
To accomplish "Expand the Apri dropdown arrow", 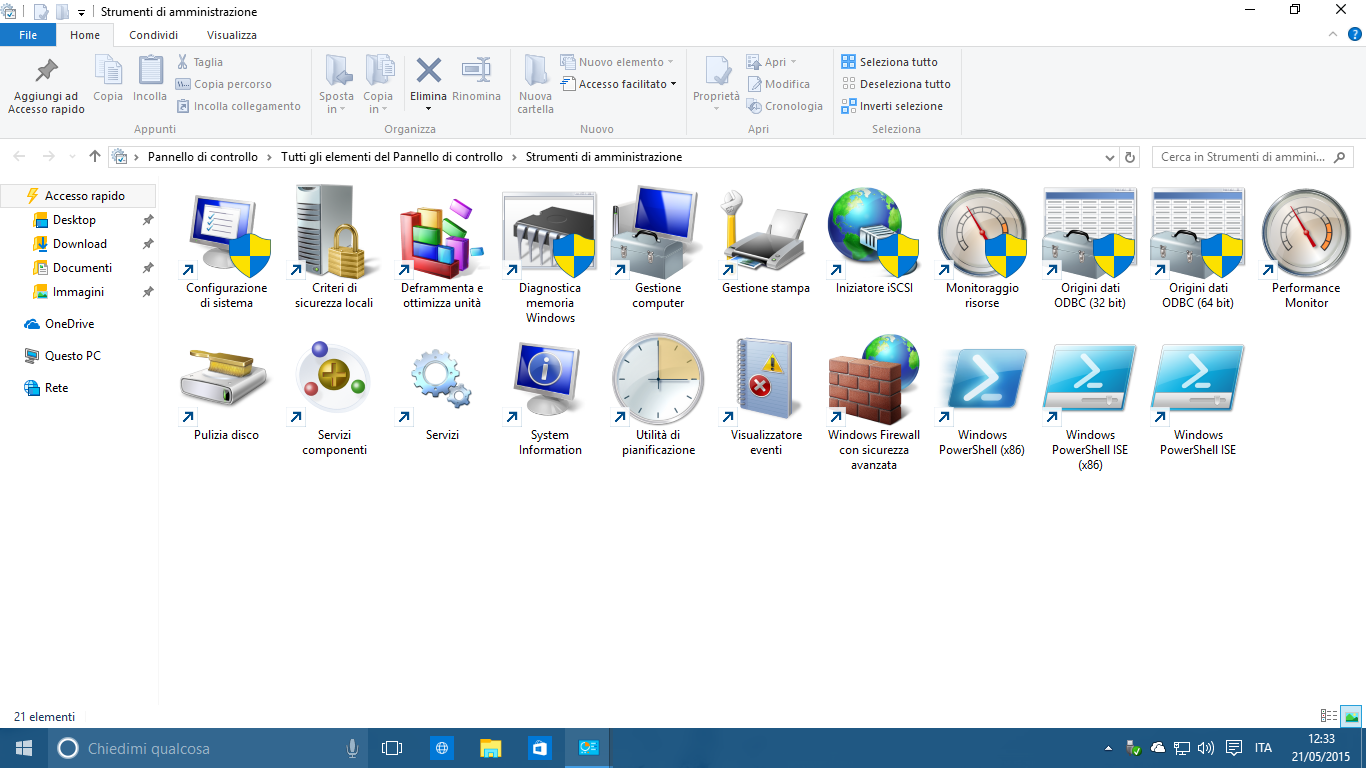I will 794,62.
